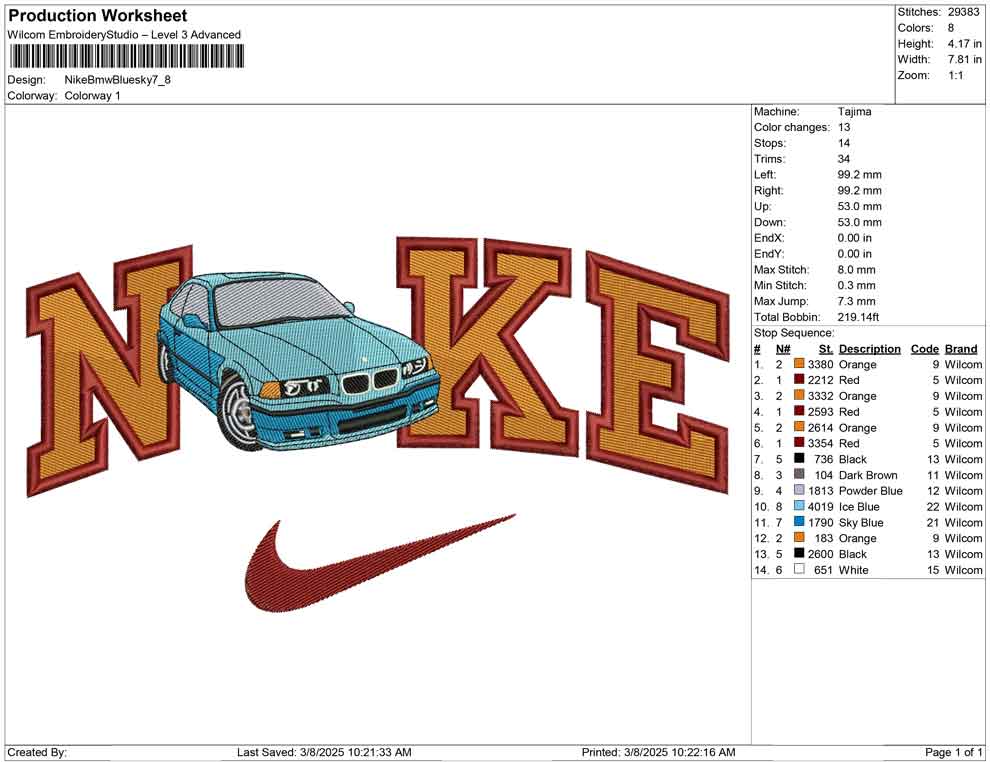This screenshot has width=990, height=762.
Task: Click the swatch beside 4019 Ice Blue
Action: click(799, 506)
